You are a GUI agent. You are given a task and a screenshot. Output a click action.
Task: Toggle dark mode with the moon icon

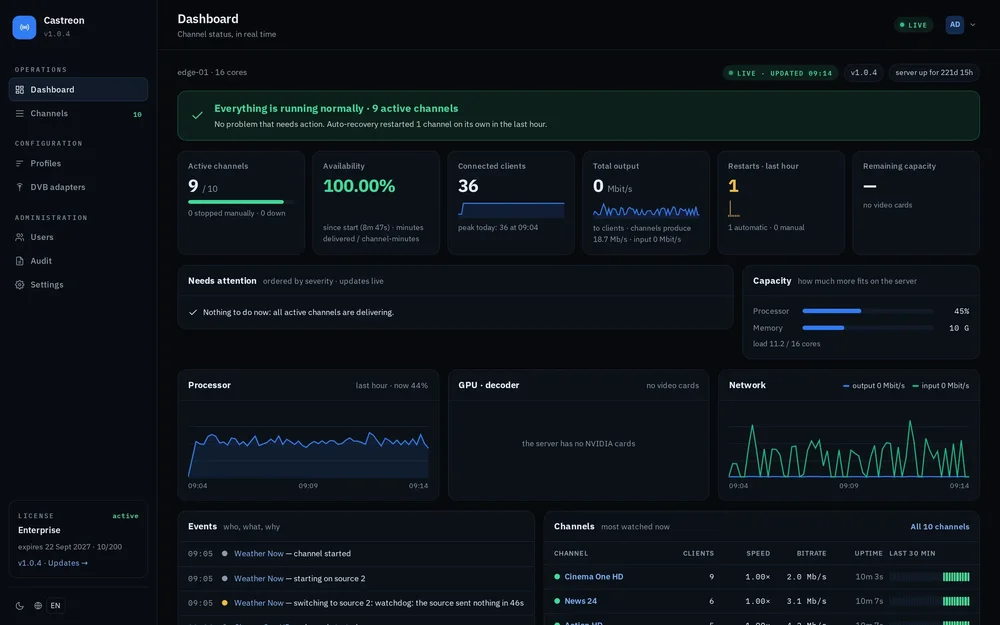click(x=20, y=606)
